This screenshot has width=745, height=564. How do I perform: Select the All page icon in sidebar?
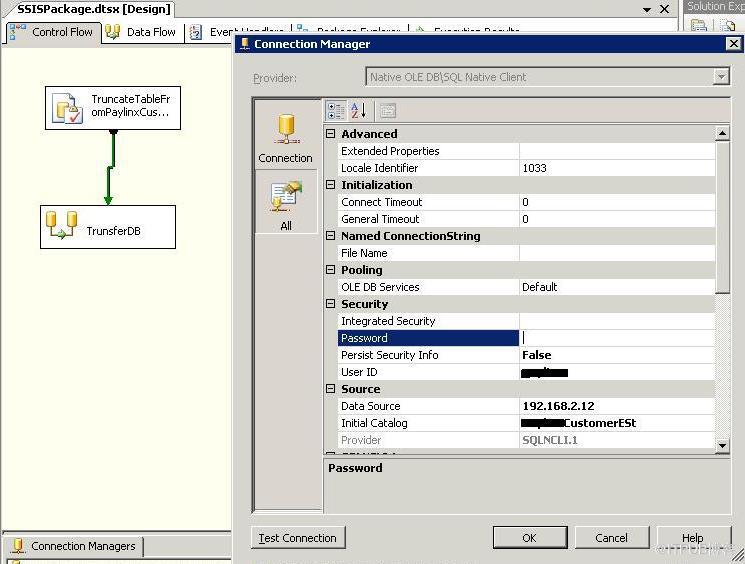point(285,198)
